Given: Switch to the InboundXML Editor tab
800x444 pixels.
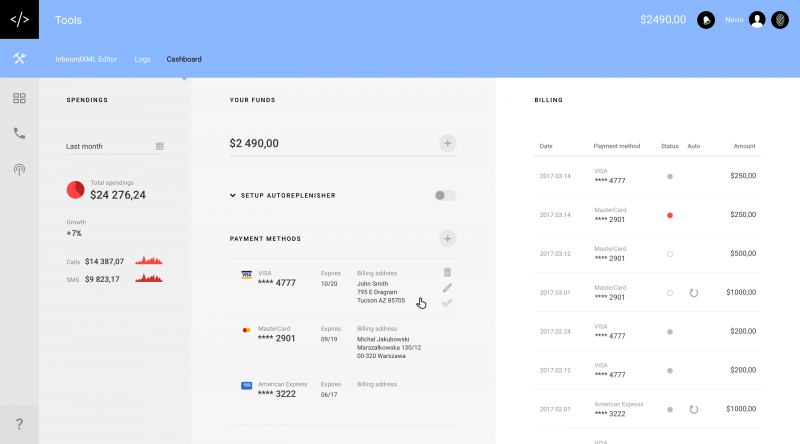Looking at the screenshot, I should point(86,59).
